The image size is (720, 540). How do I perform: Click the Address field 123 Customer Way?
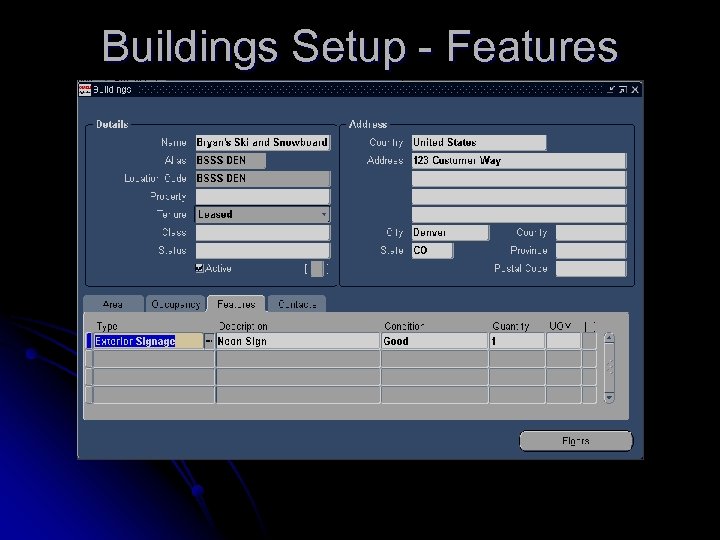pos(519,160)
